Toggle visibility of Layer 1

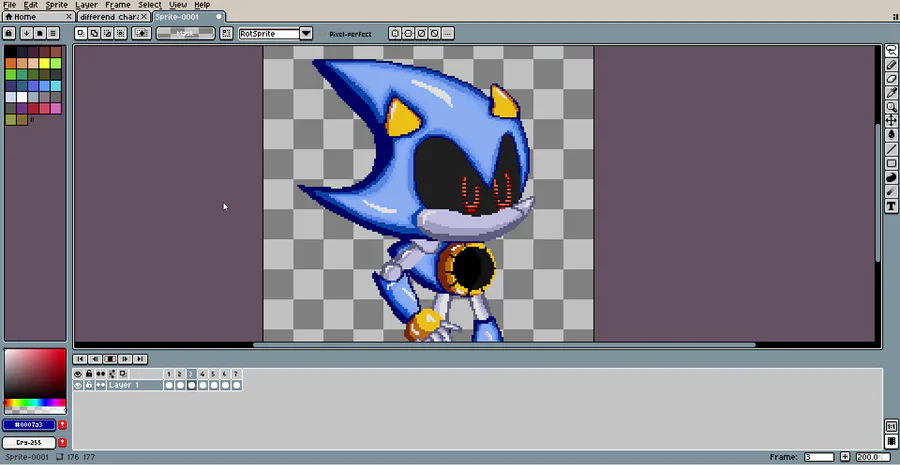[x=78, y=385]
